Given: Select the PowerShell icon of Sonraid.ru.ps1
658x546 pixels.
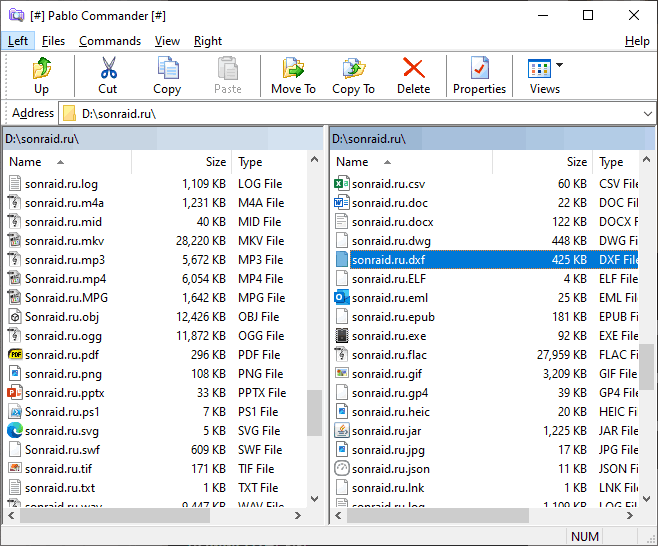Looking at the screenshot, I should pos(15,412).
